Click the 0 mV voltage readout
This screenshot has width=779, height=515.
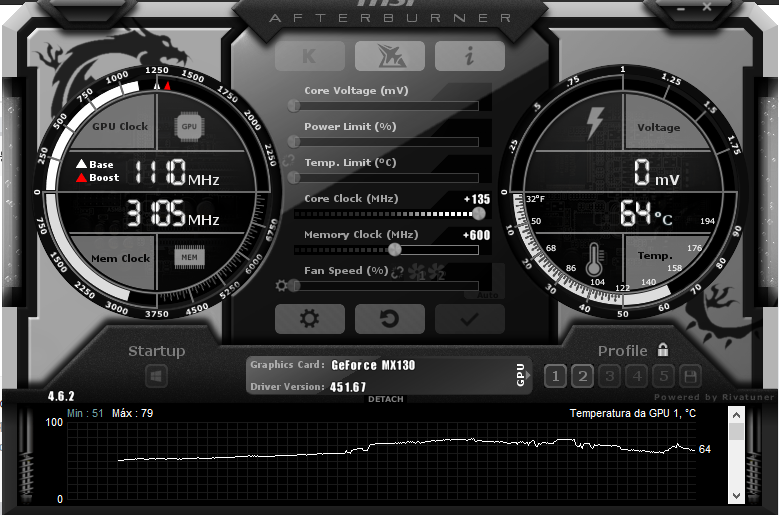pos(656,173)
